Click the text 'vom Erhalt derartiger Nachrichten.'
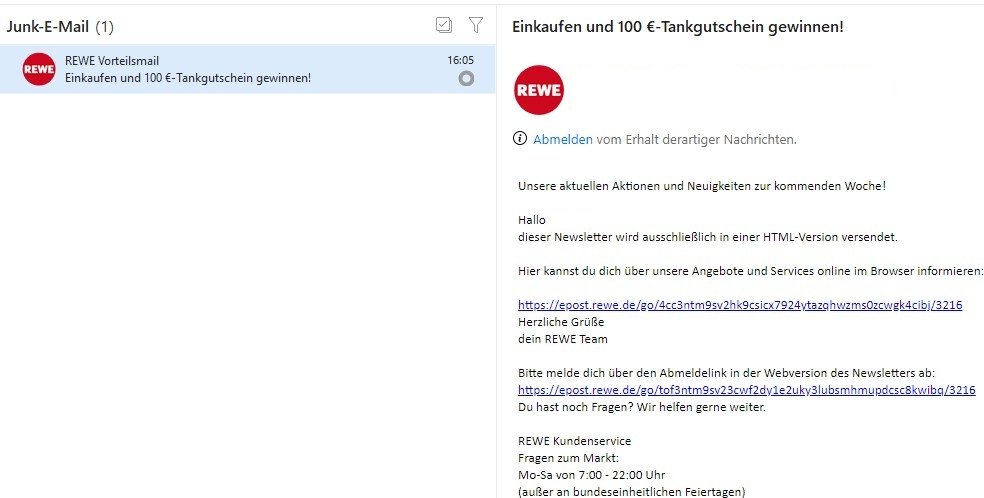984x498 pixels. click(x=696, y=139)
